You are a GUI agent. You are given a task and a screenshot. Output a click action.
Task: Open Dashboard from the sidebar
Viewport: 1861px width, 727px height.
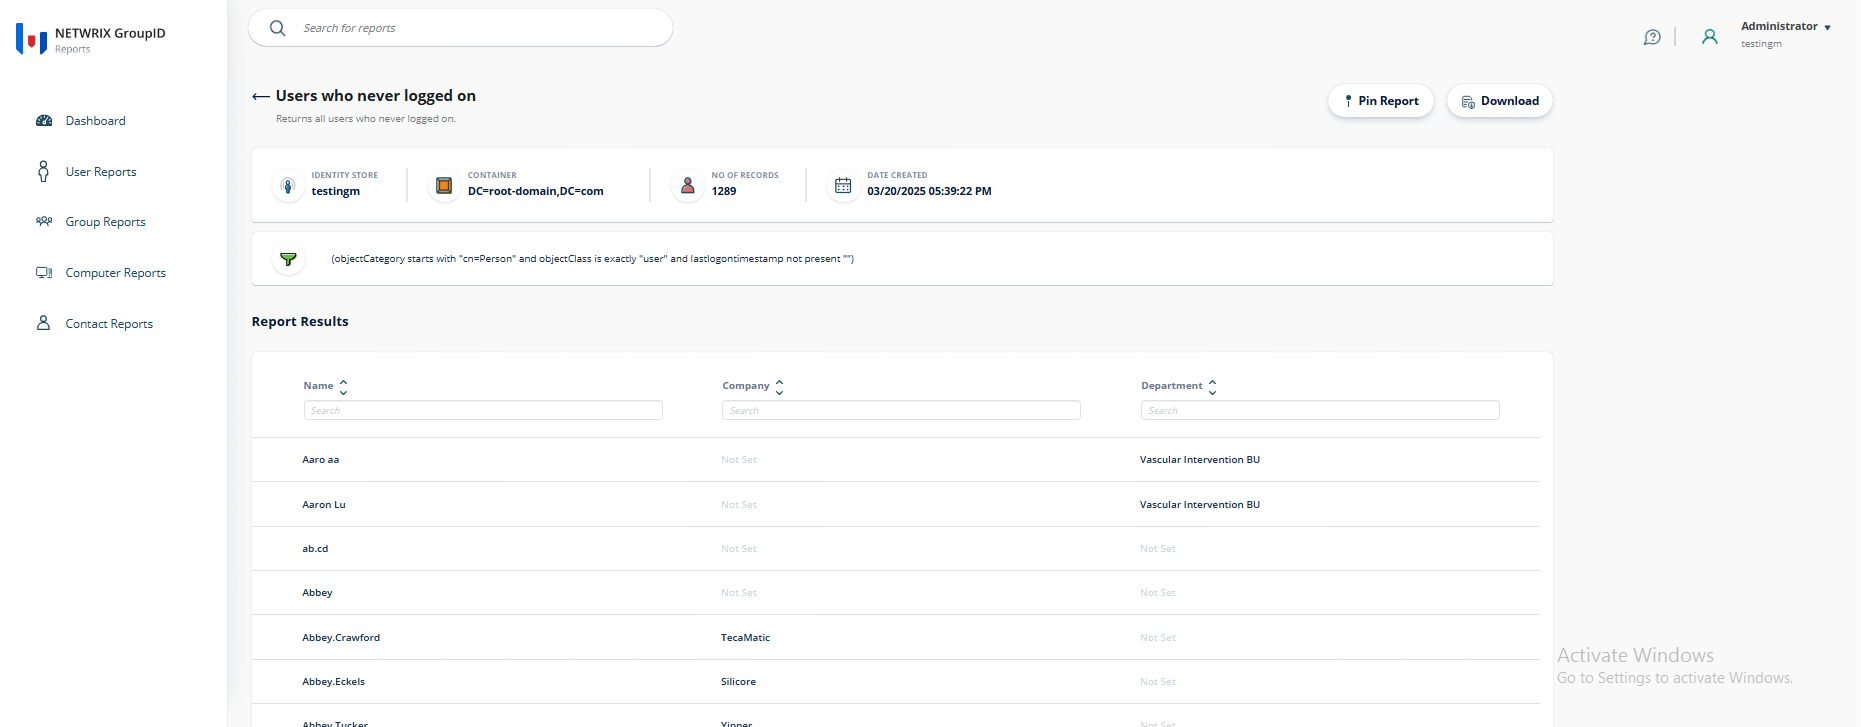95,121
